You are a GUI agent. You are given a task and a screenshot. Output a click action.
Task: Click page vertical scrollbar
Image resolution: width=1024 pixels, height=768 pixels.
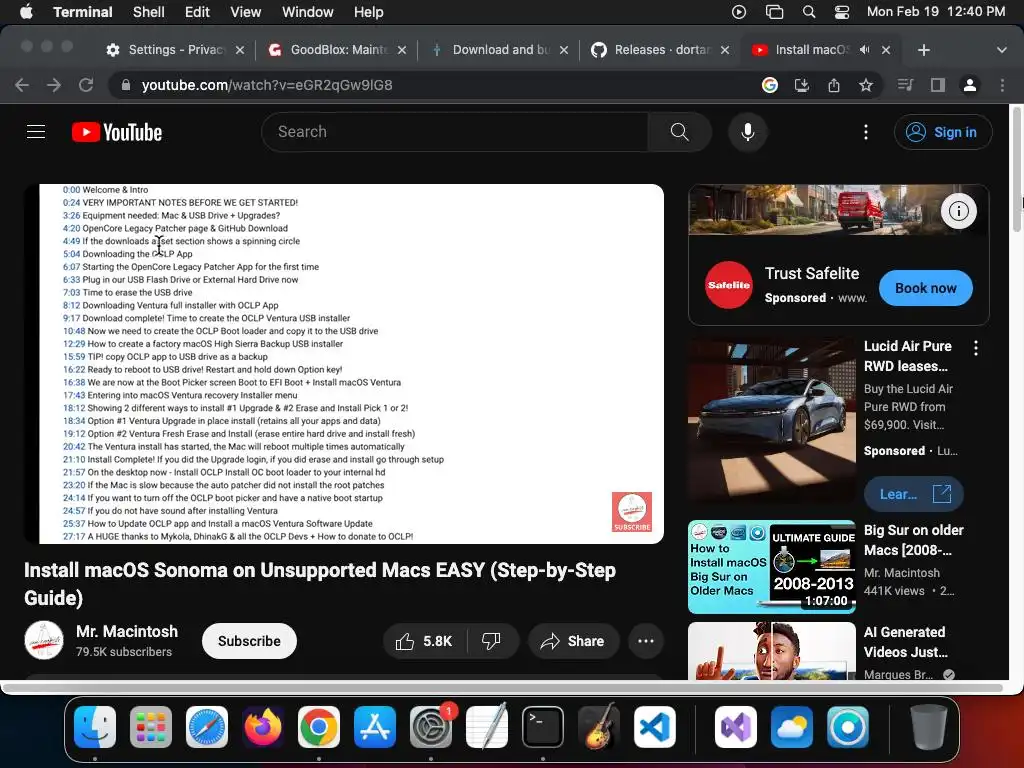[1016, 170]
